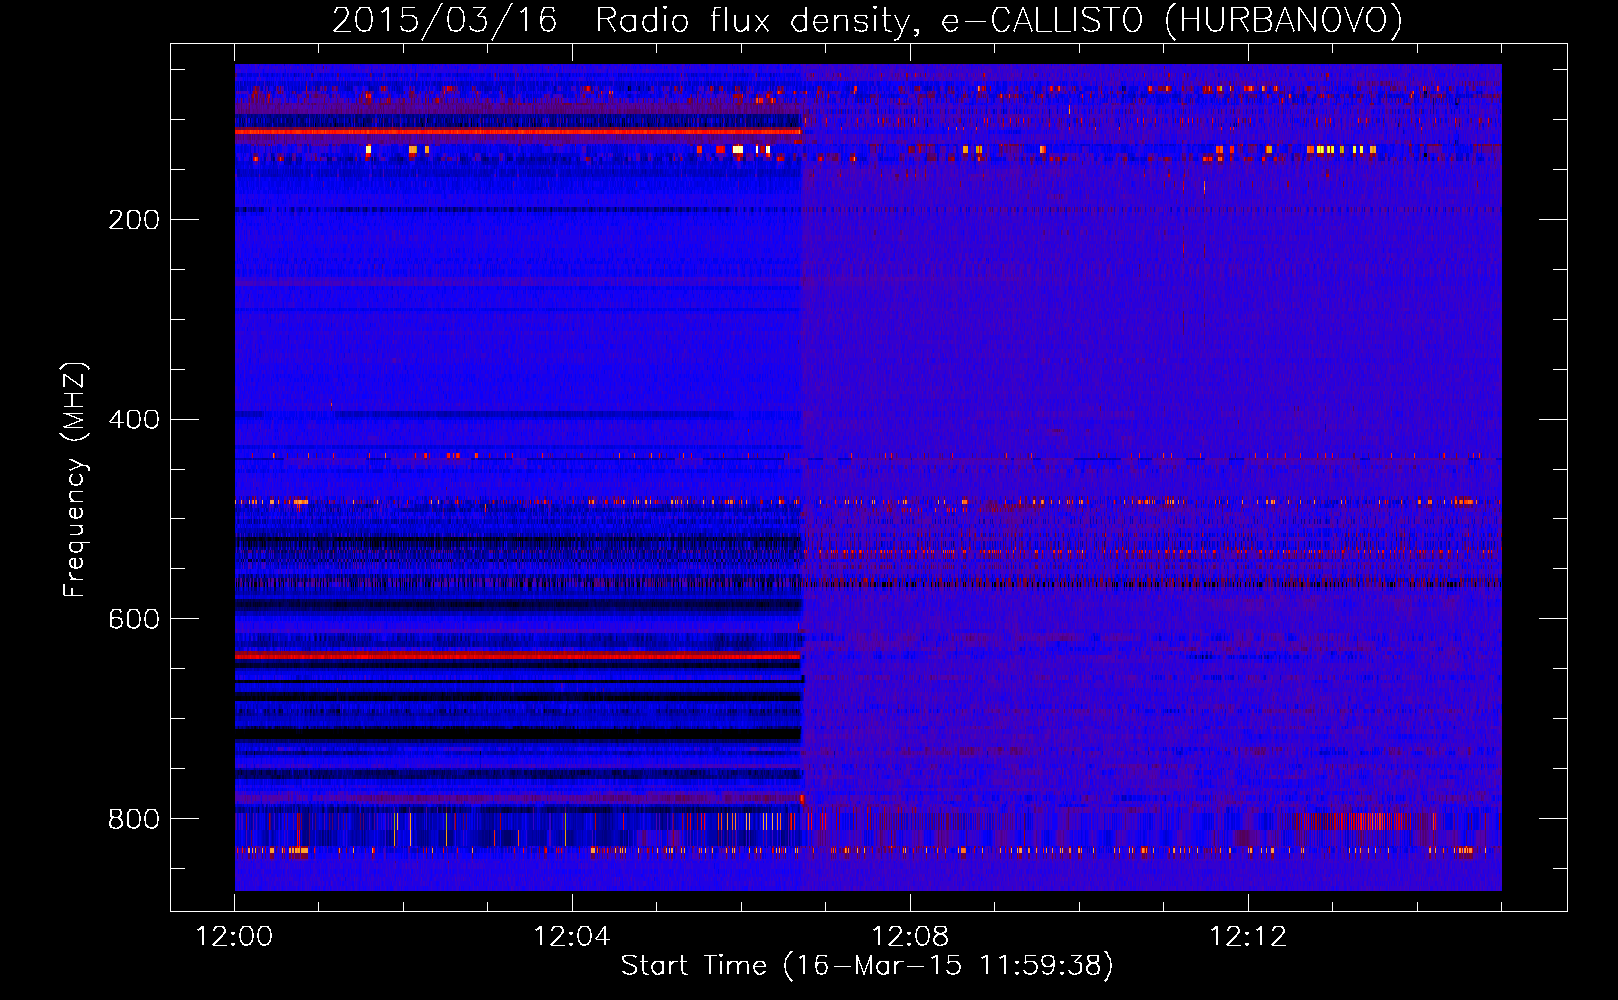
Task: Click the plot title '2015/03/16 Radio flux density, e-CALLISTO (HURBANOVO)'
Action: coord(867,21)
